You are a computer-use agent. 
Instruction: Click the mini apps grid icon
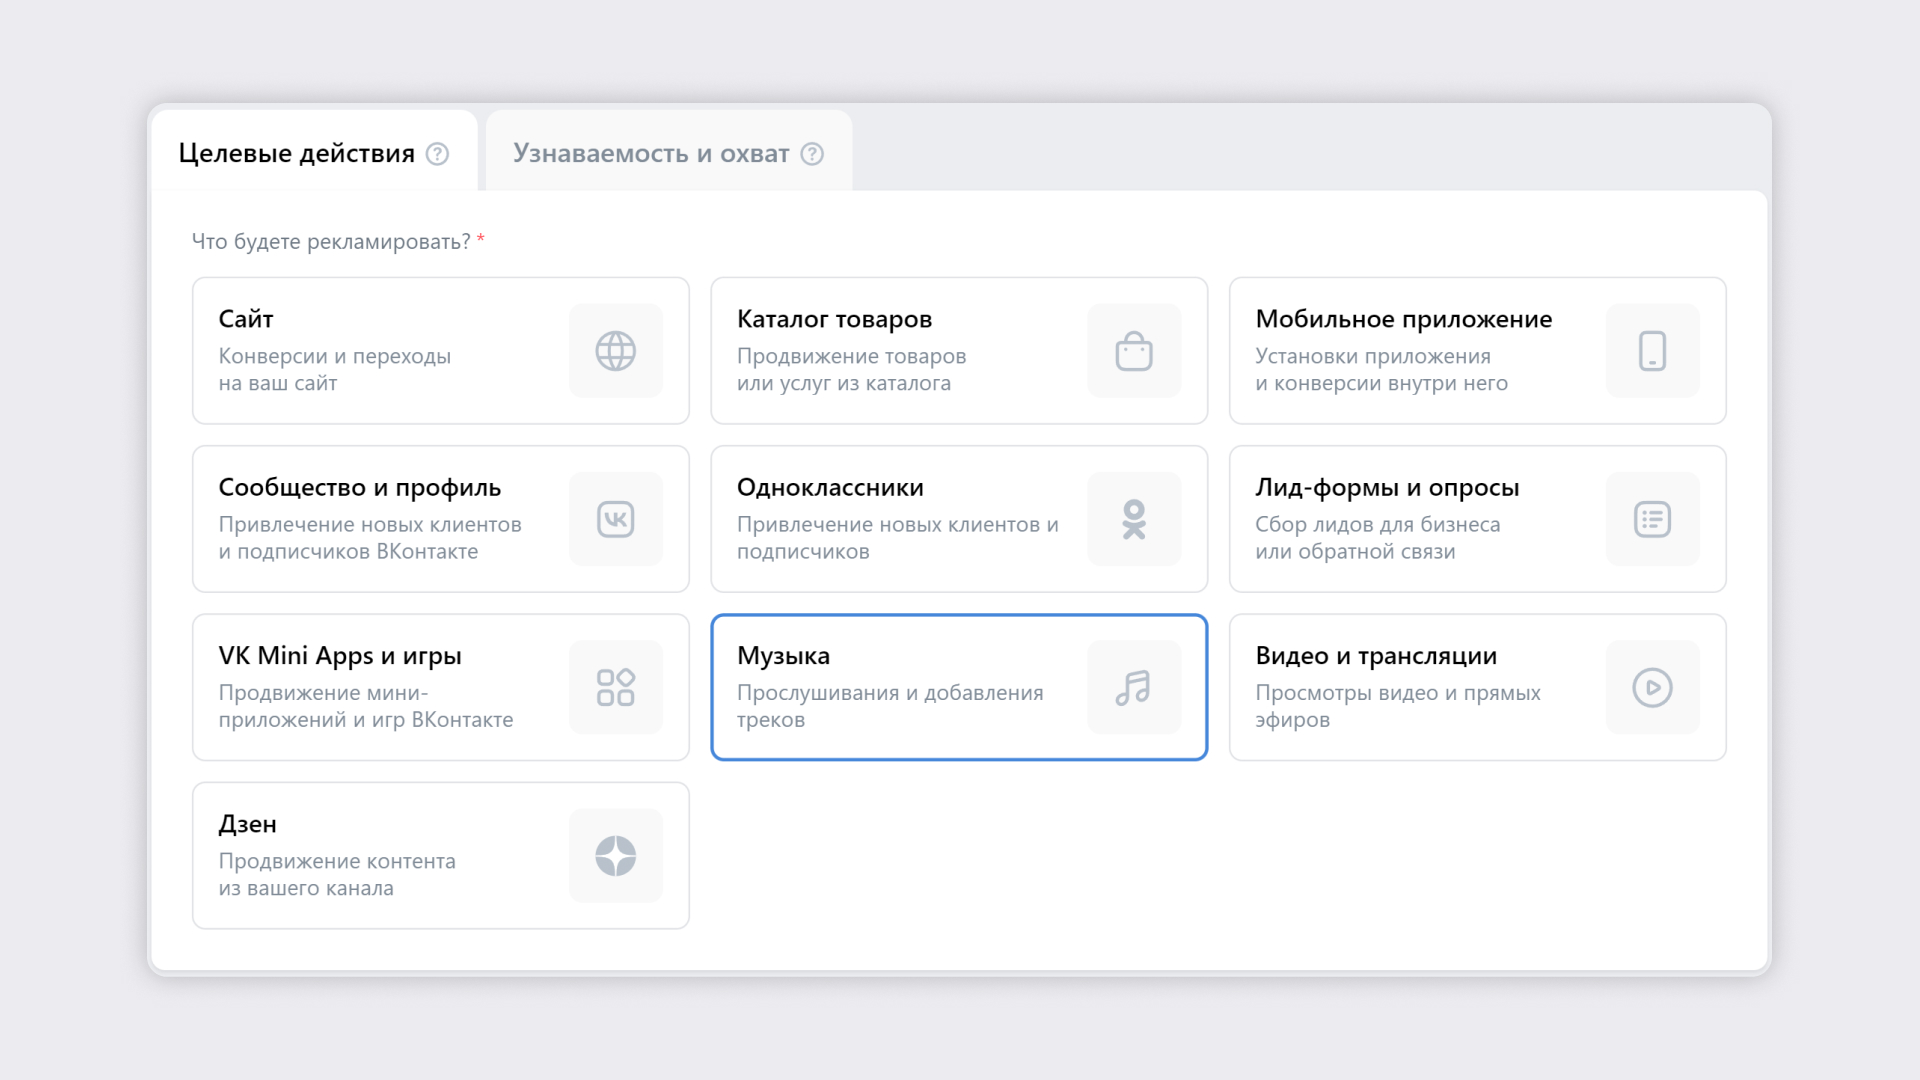click(x=616, y=687)
